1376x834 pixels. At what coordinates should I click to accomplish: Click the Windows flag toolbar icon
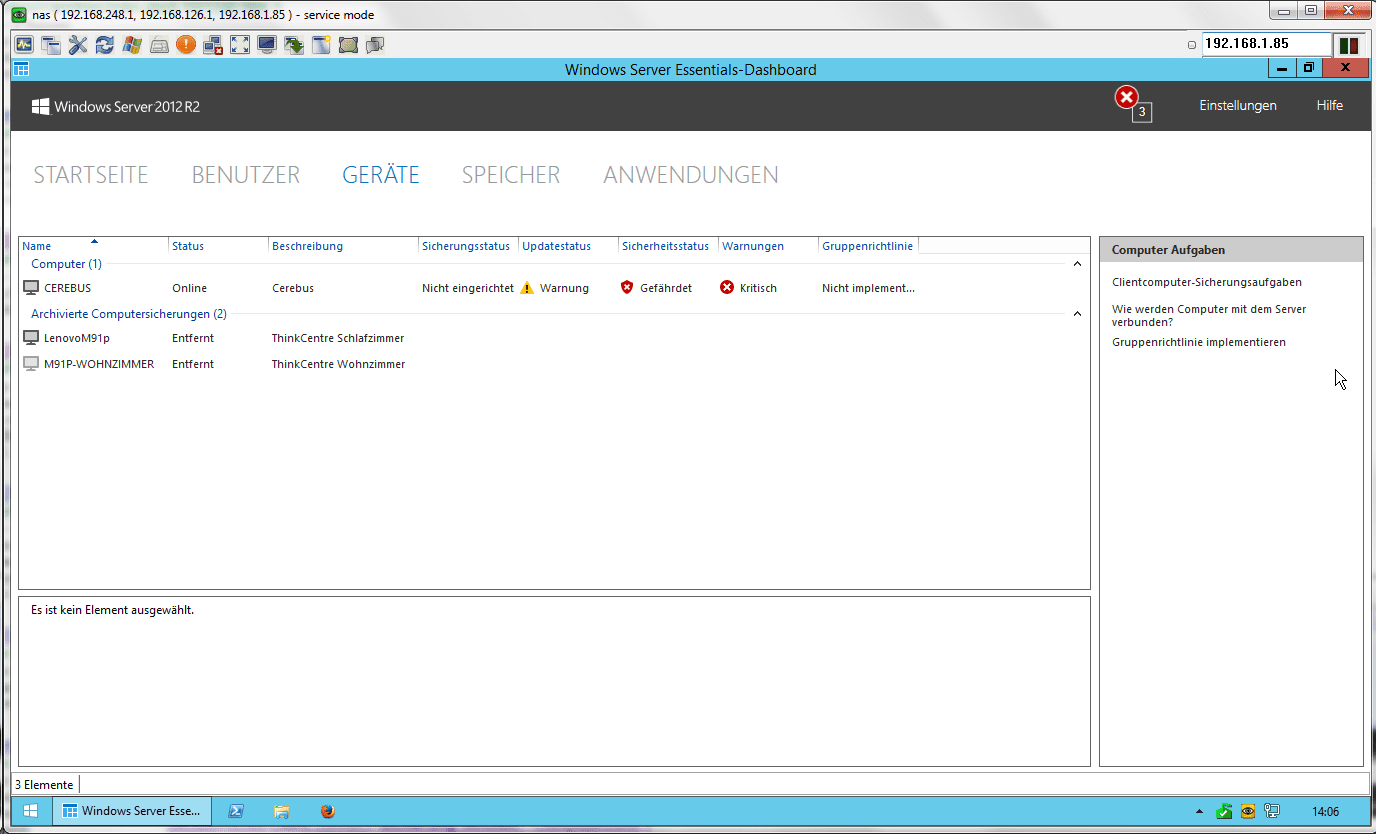132,45
